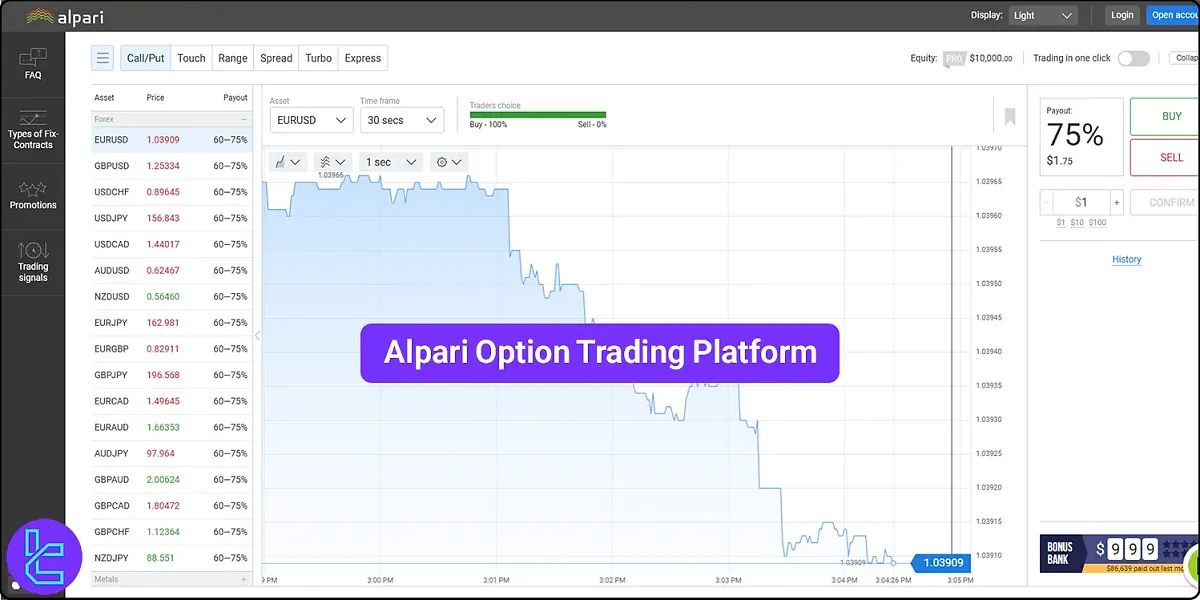Set trade amount to $100 using quick preset
1200x600 pixels.
pyautogui.click(x=1097, y=222)
